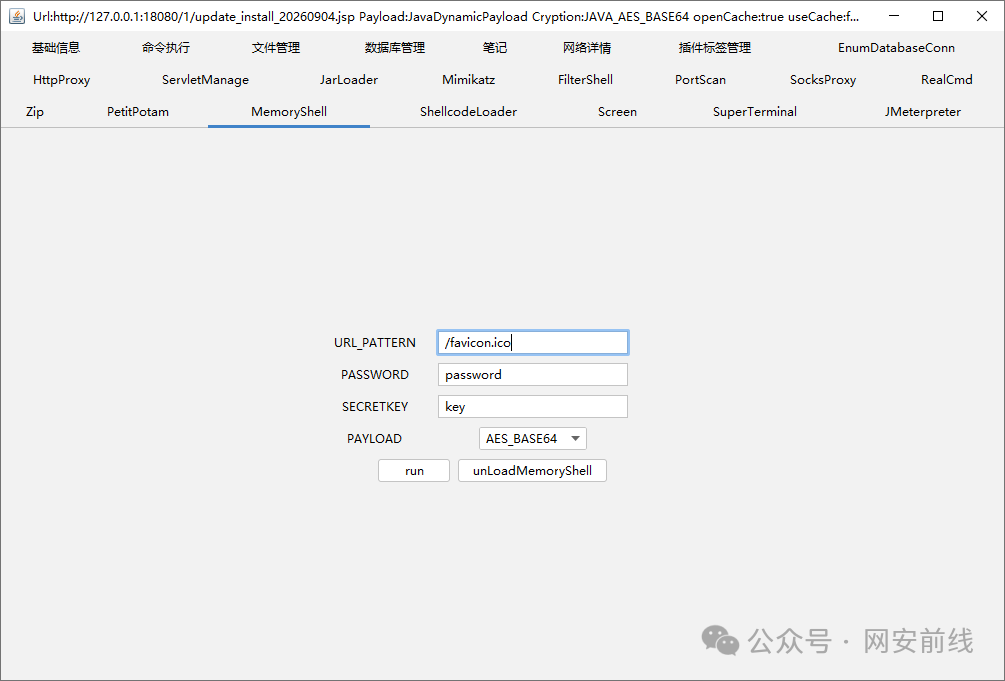The image size is (1005, 681).
Task: Select the PortScan tab
Action: coord(700,80)
